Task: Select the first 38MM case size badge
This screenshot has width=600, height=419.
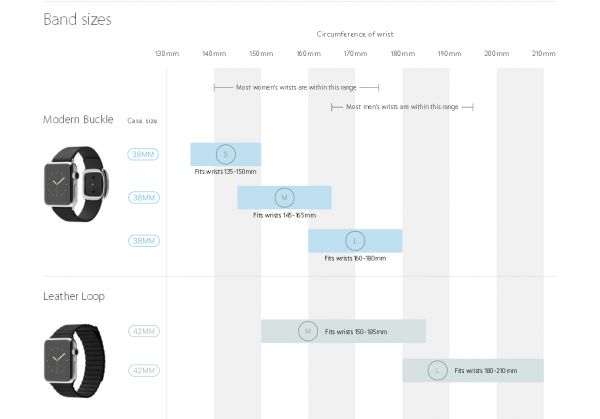Action: 143,154
